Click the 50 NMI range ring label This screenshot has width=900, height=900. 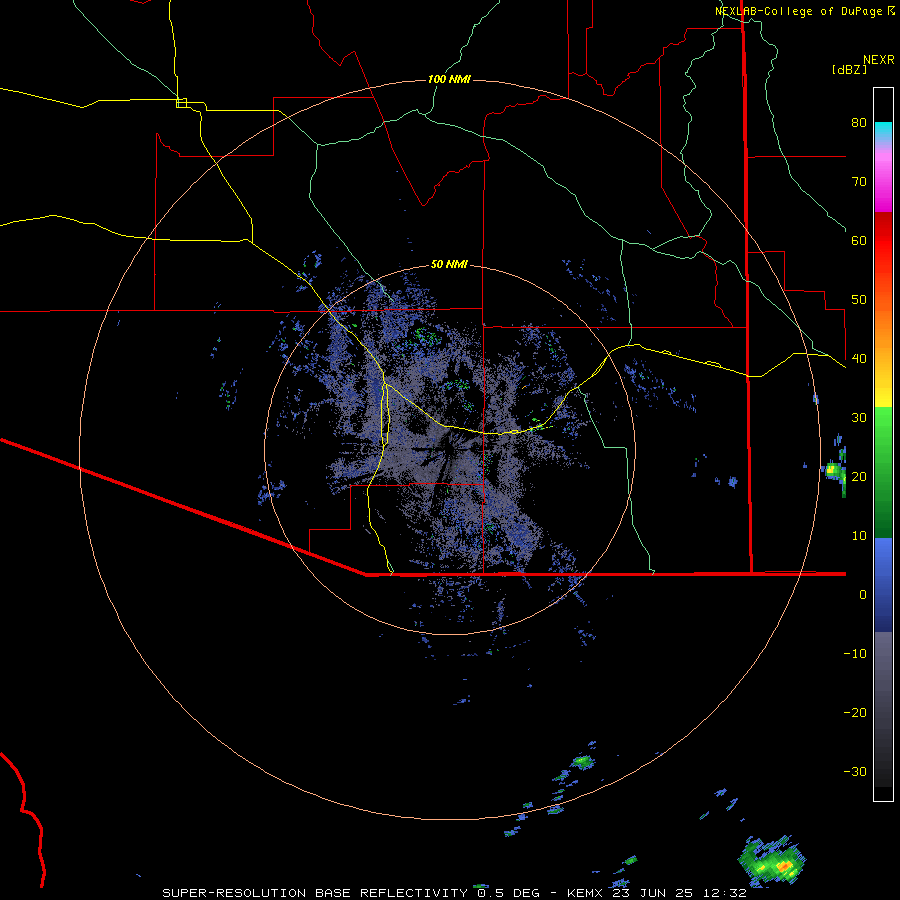pyautogui.click(x=449, y=265)
